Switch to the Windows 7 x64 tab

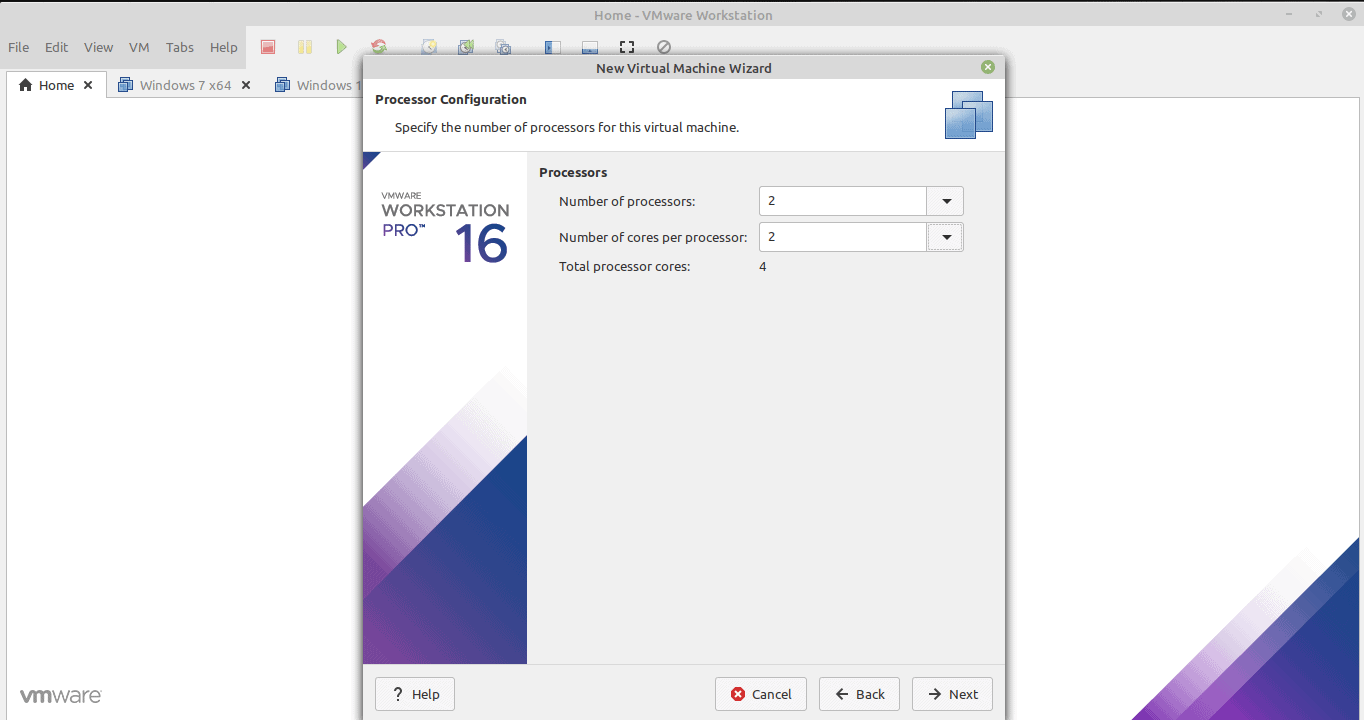pyautogui.click(x=185, y=85)
